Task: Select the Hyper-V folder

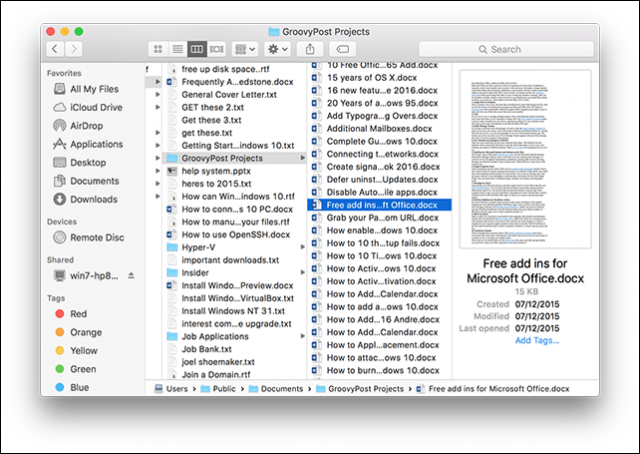Action: point(235,247)
